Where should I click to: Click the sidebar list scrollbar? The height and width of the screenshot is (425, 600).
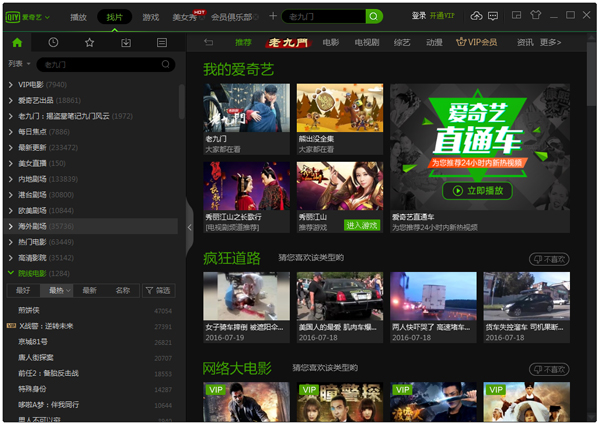(182, 101)
